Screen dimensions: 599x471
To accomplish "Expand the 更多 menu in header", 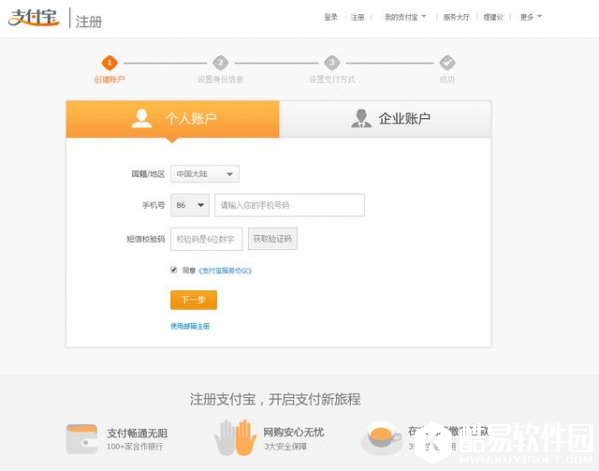I will tap(531, 17).
